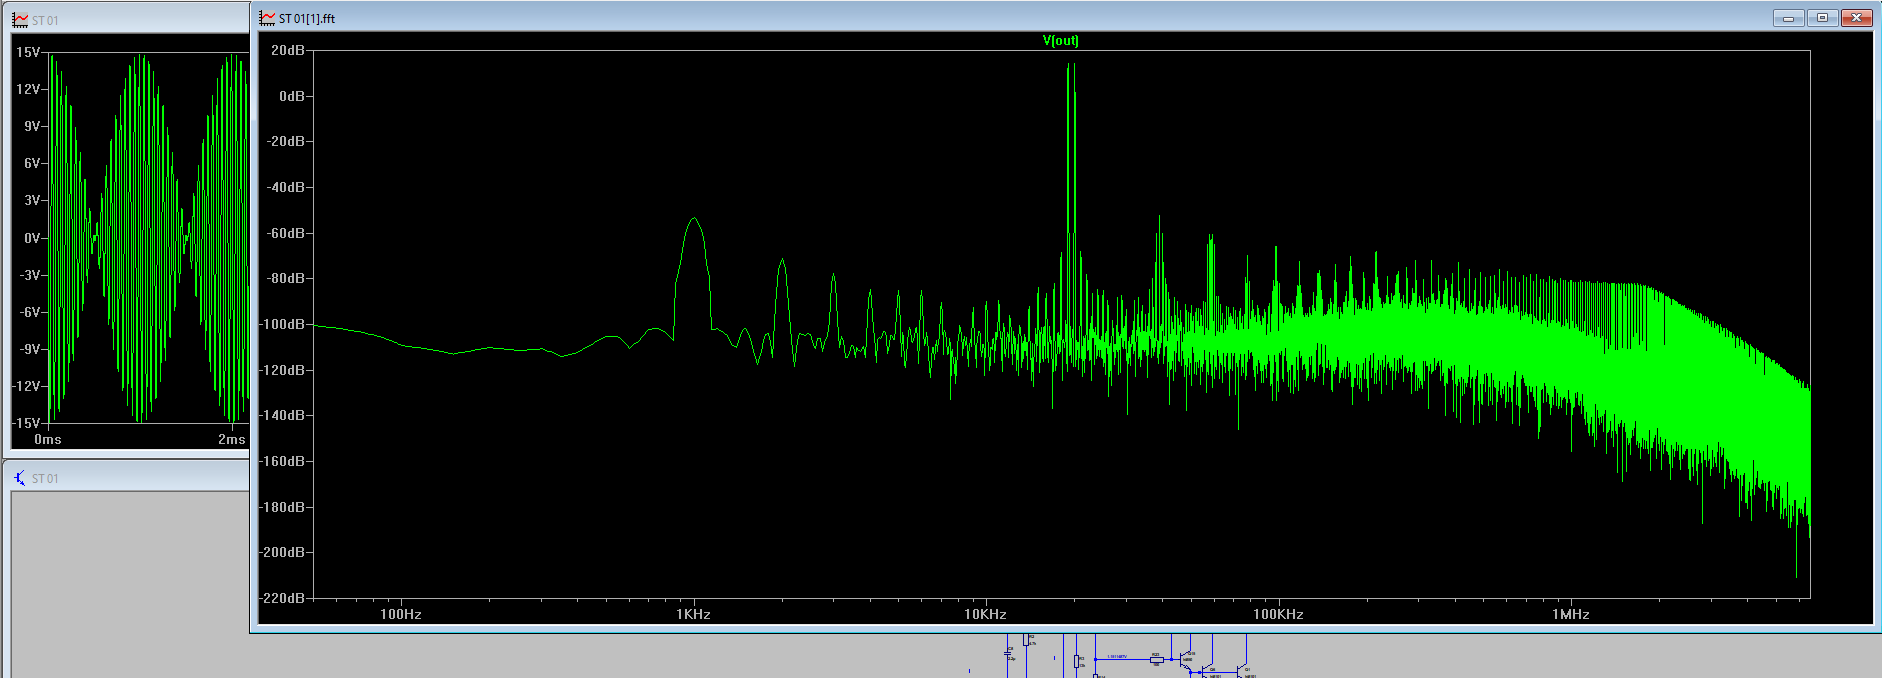Viewport: 1882px width, 678px height.
Task: Maximize the ST01[1].fft window
Action: [1822, 18]
